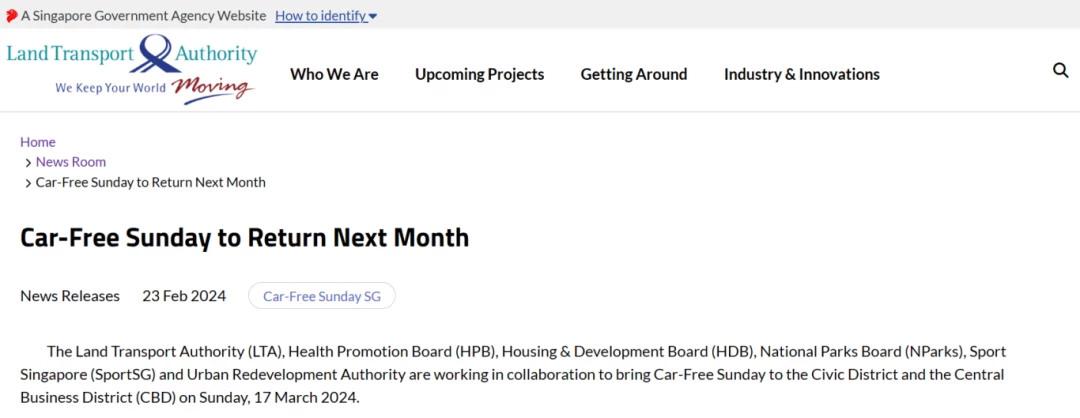Click A Singapore Government Agency Website text
1080x418 pixels.
(x=143, y=16)
